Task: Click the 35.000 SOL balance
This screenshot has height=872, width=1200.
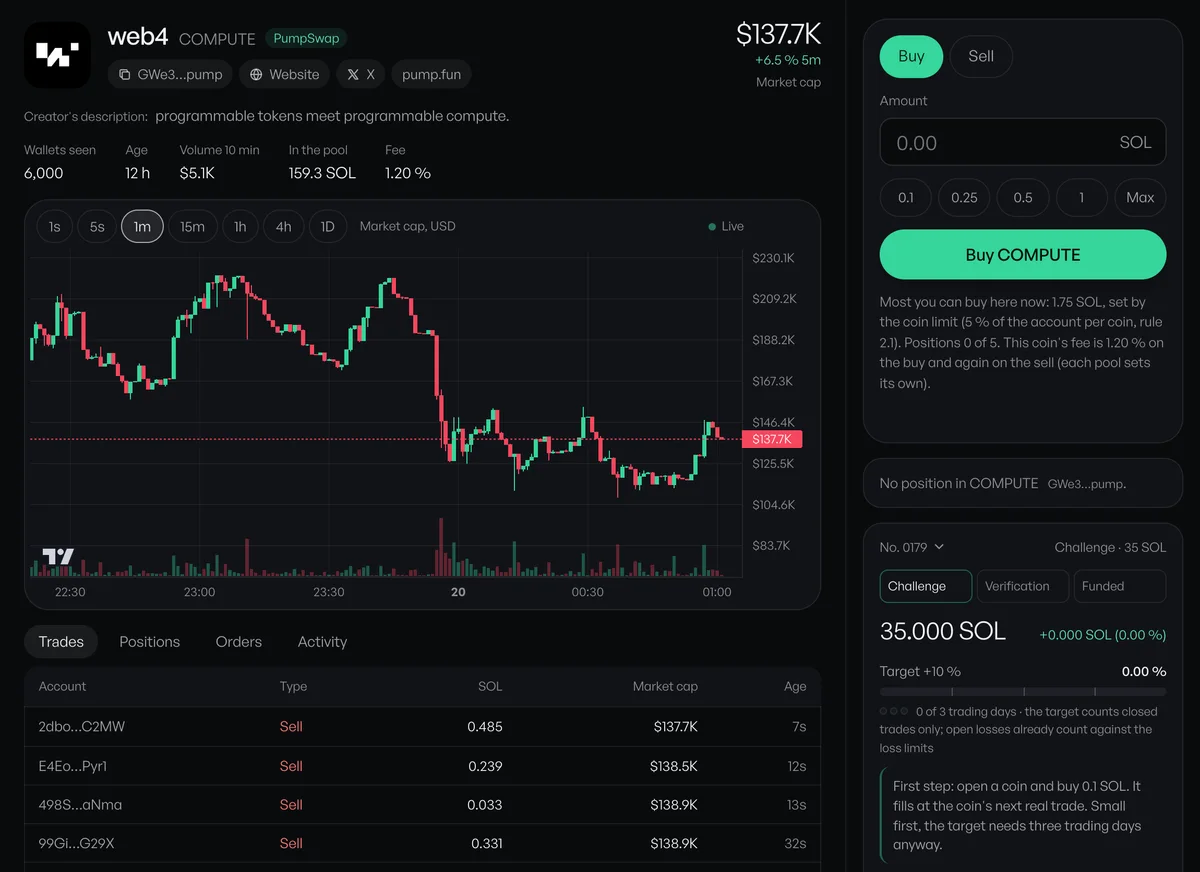Action: [x=943, y=632]
